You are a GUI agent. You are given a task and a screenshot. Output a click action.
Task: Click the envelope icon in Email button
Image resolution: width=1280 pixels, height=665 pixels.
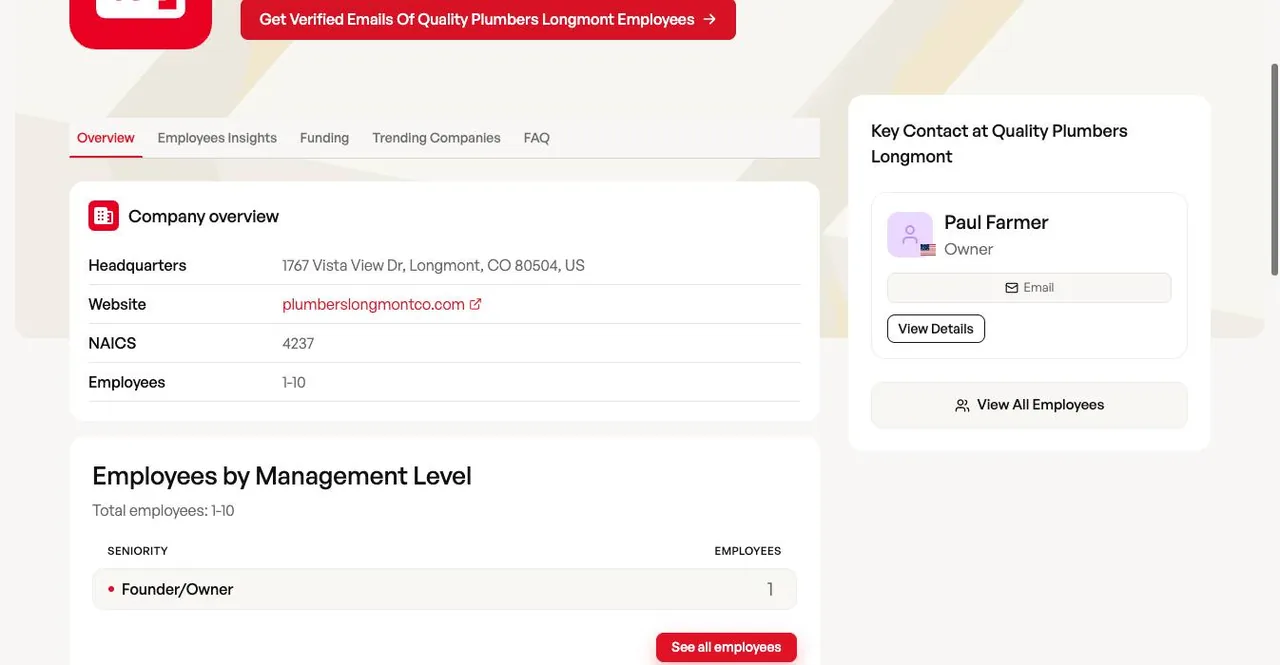1011,288
